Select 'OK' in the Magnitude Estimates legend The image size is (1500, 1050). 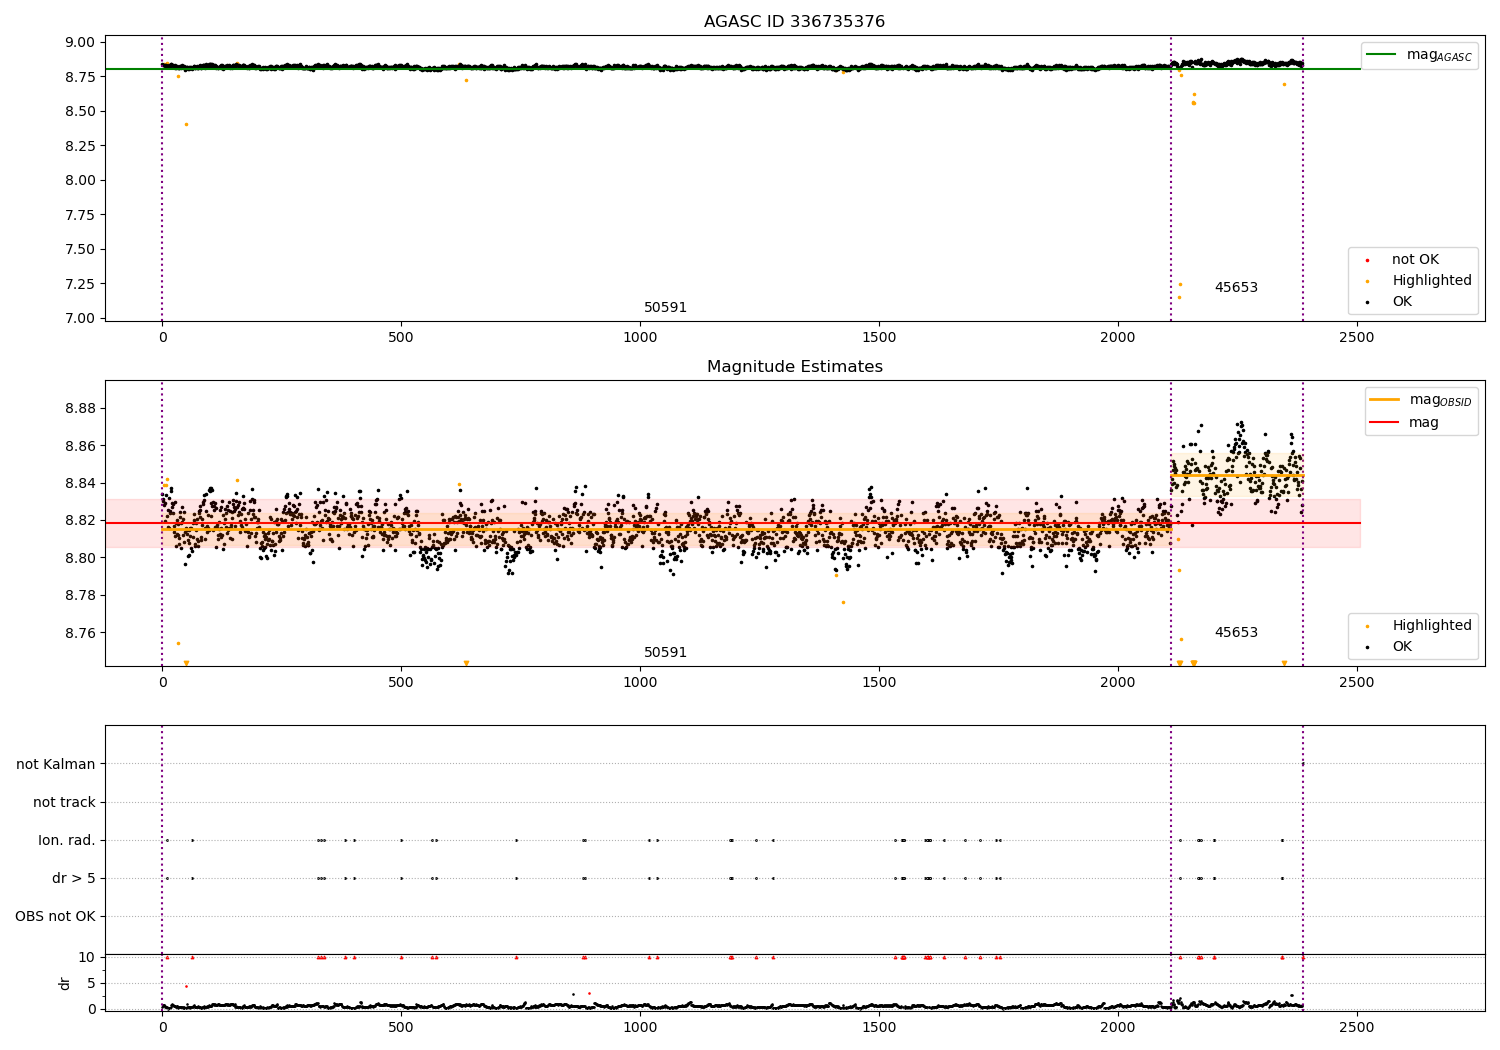[x=1402, y=647]
